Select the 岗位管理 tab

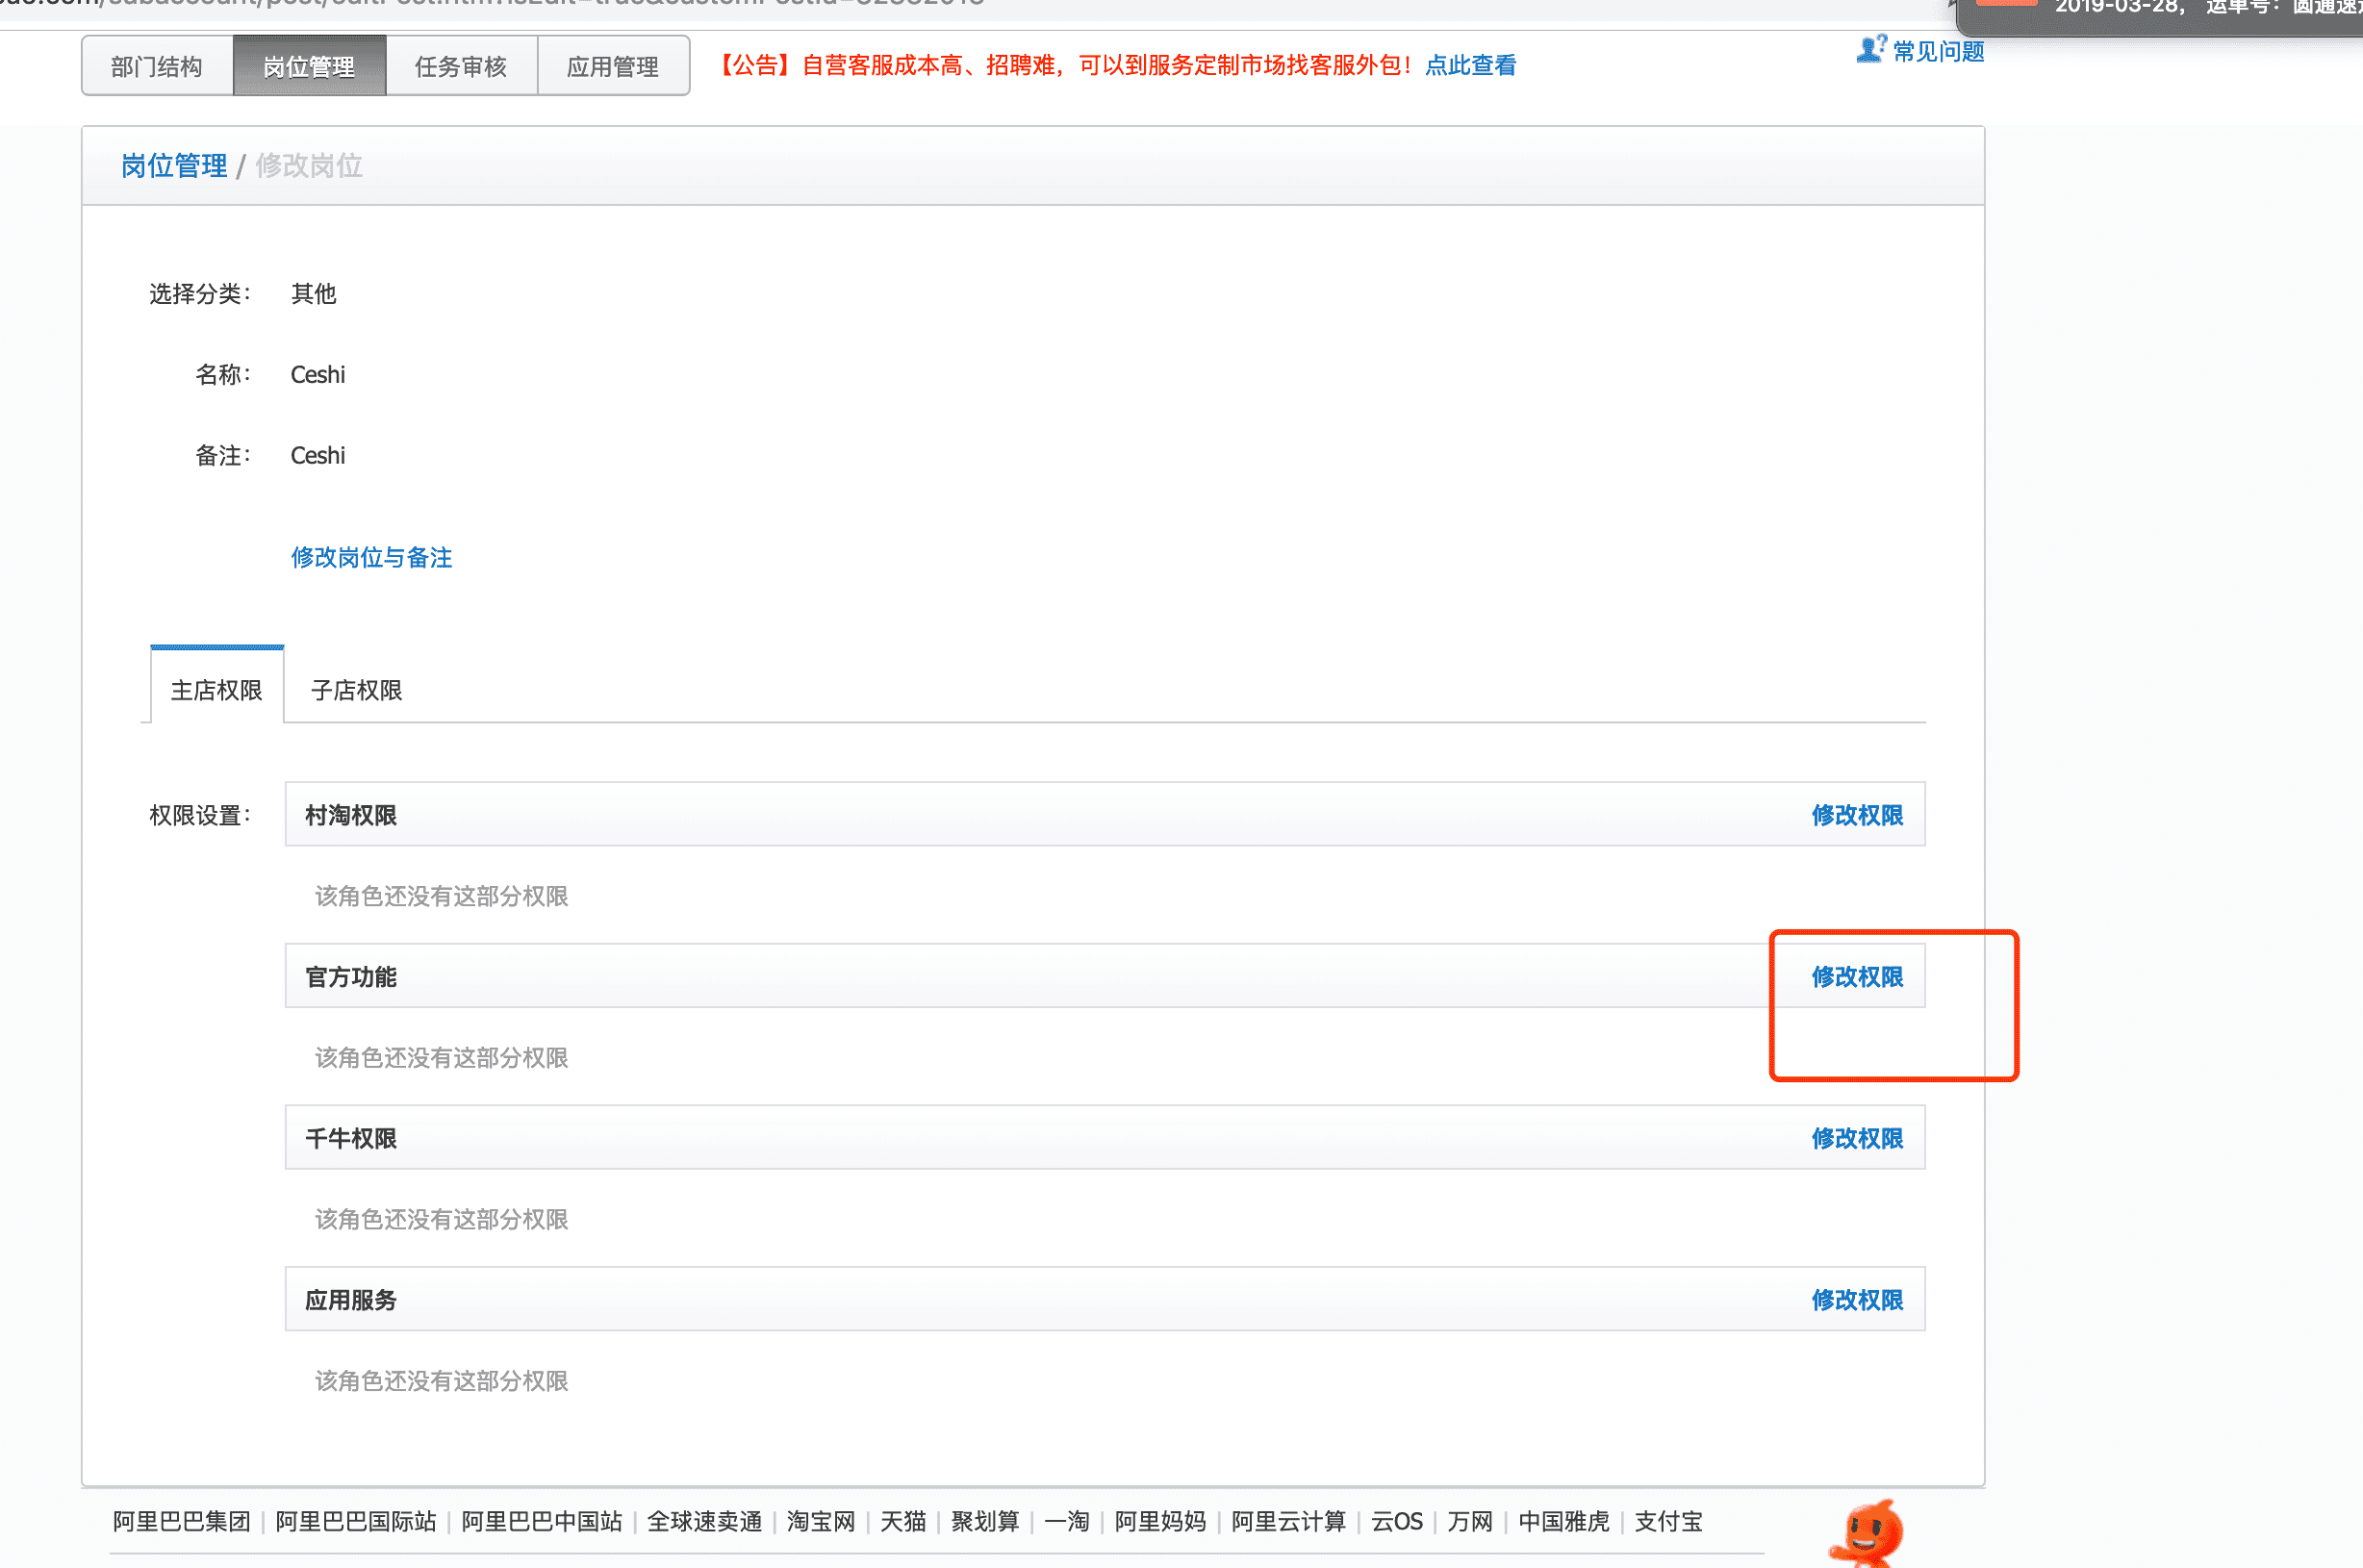coord(309,66)
